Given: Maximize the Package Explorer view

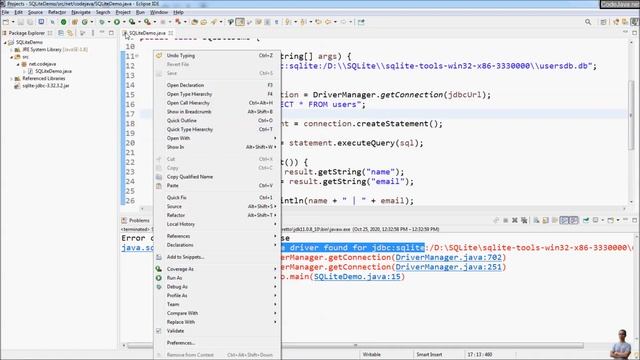Looking at the screenshot, I should (111, 33).
